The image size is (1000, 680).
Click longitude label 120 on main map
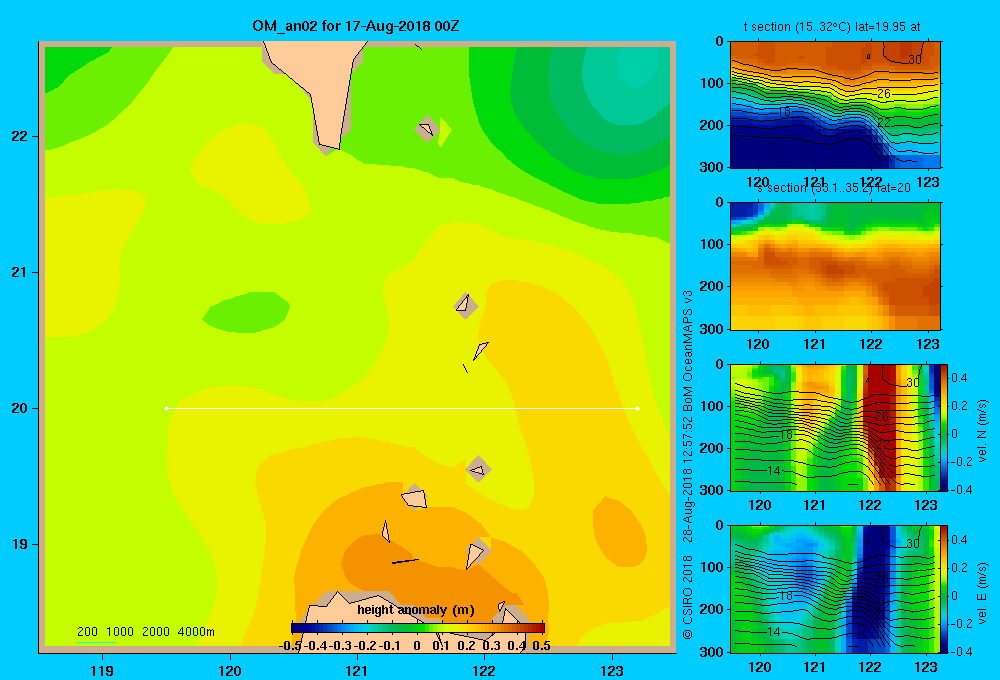[230, 670]
